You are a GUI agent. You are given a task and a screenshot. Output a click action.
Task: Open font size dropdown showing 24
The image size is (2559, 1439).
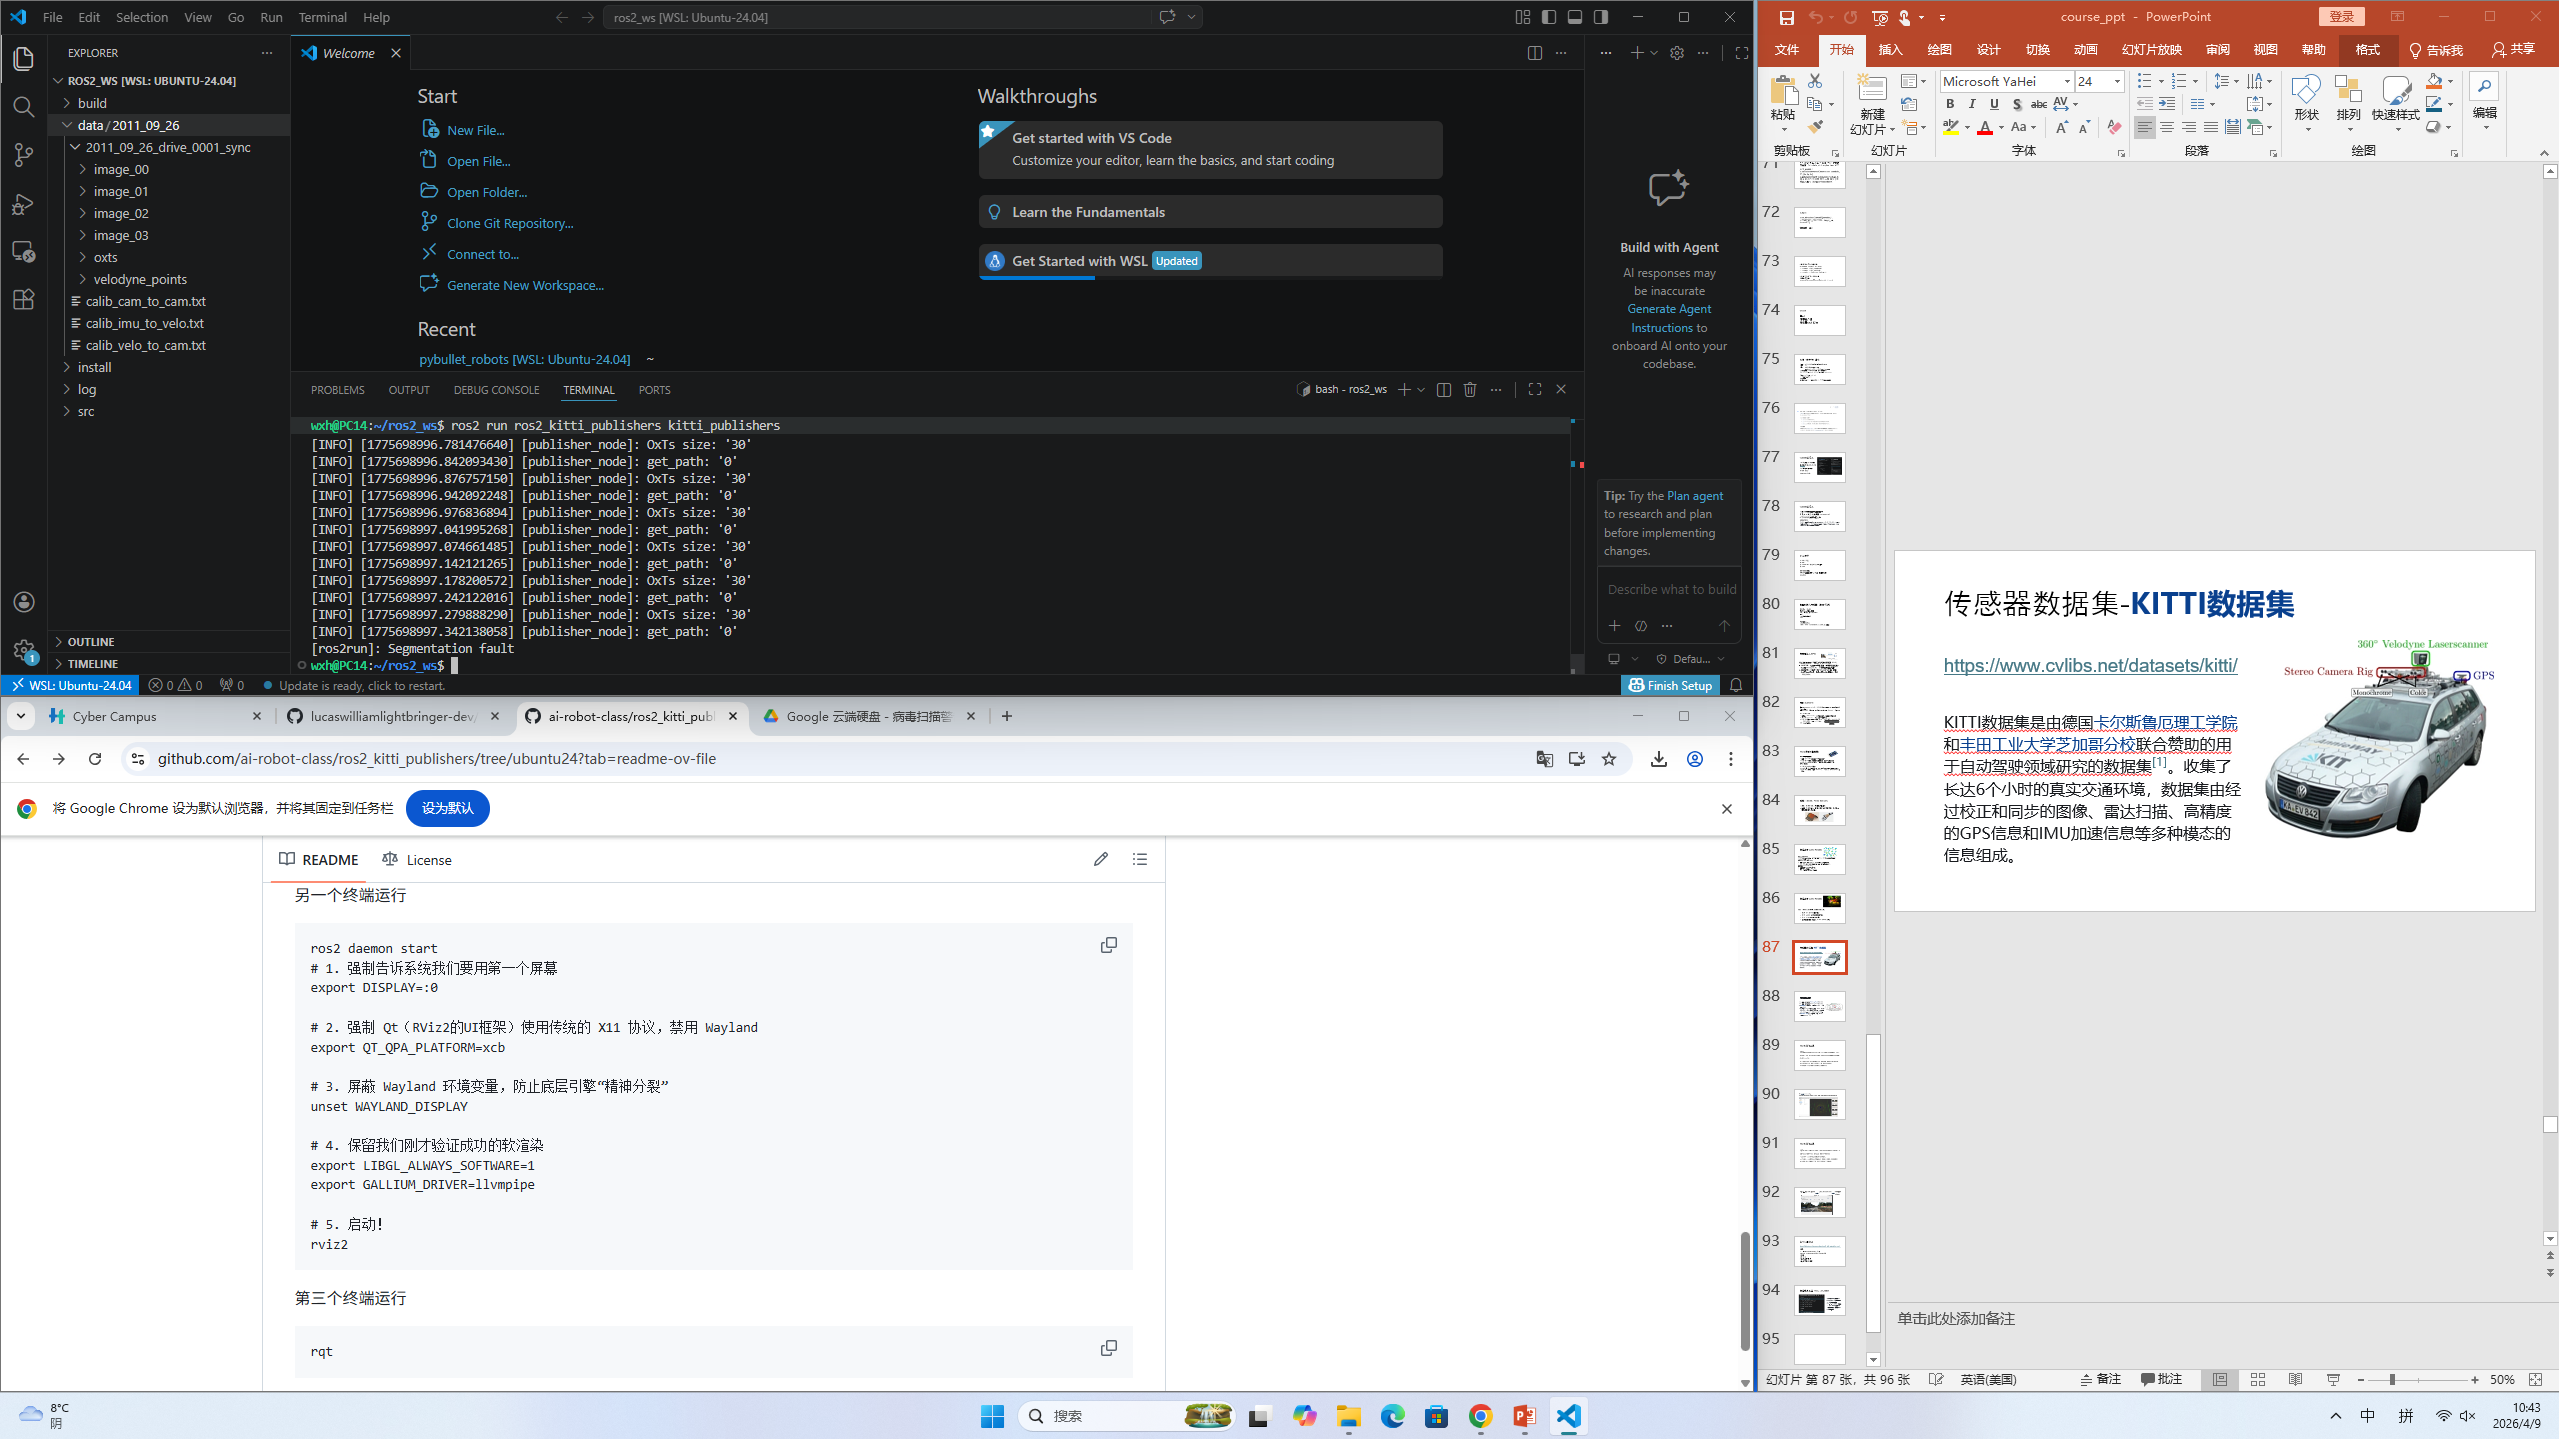click(x=2116, y=81)
